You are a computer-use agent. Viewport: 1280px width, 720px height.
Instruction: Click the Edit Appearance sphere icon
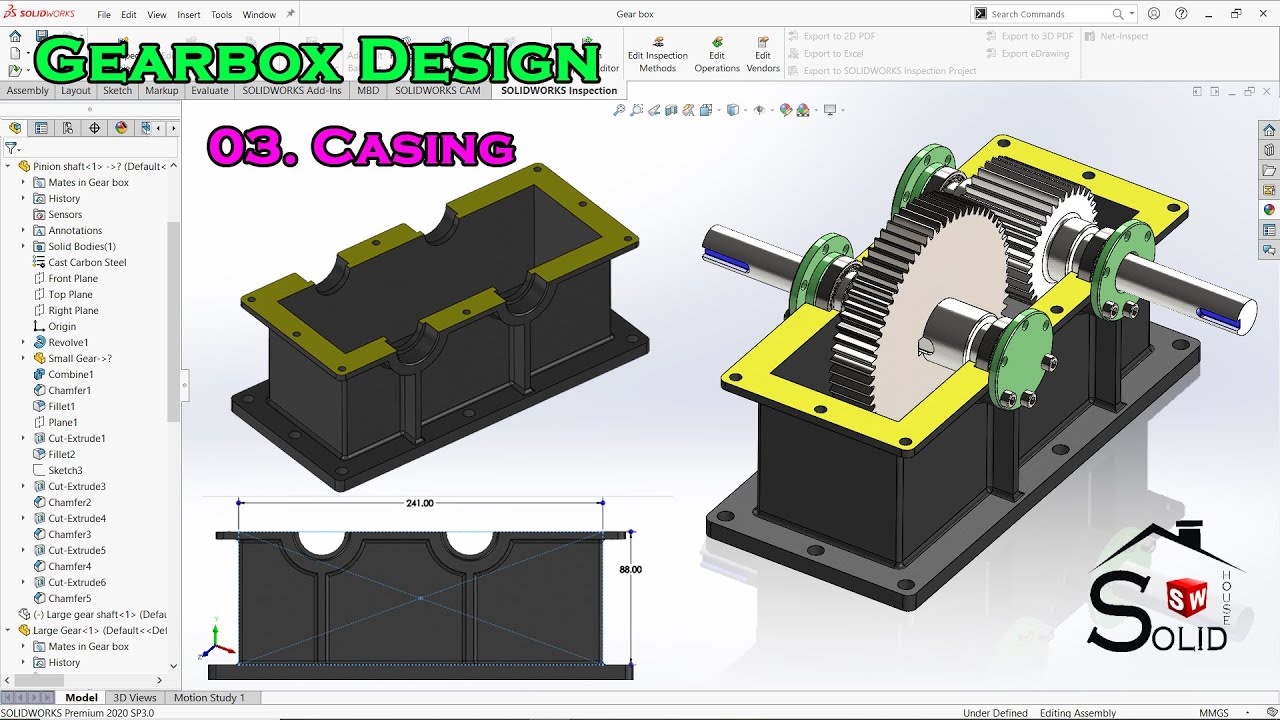[x=785, y=110]
